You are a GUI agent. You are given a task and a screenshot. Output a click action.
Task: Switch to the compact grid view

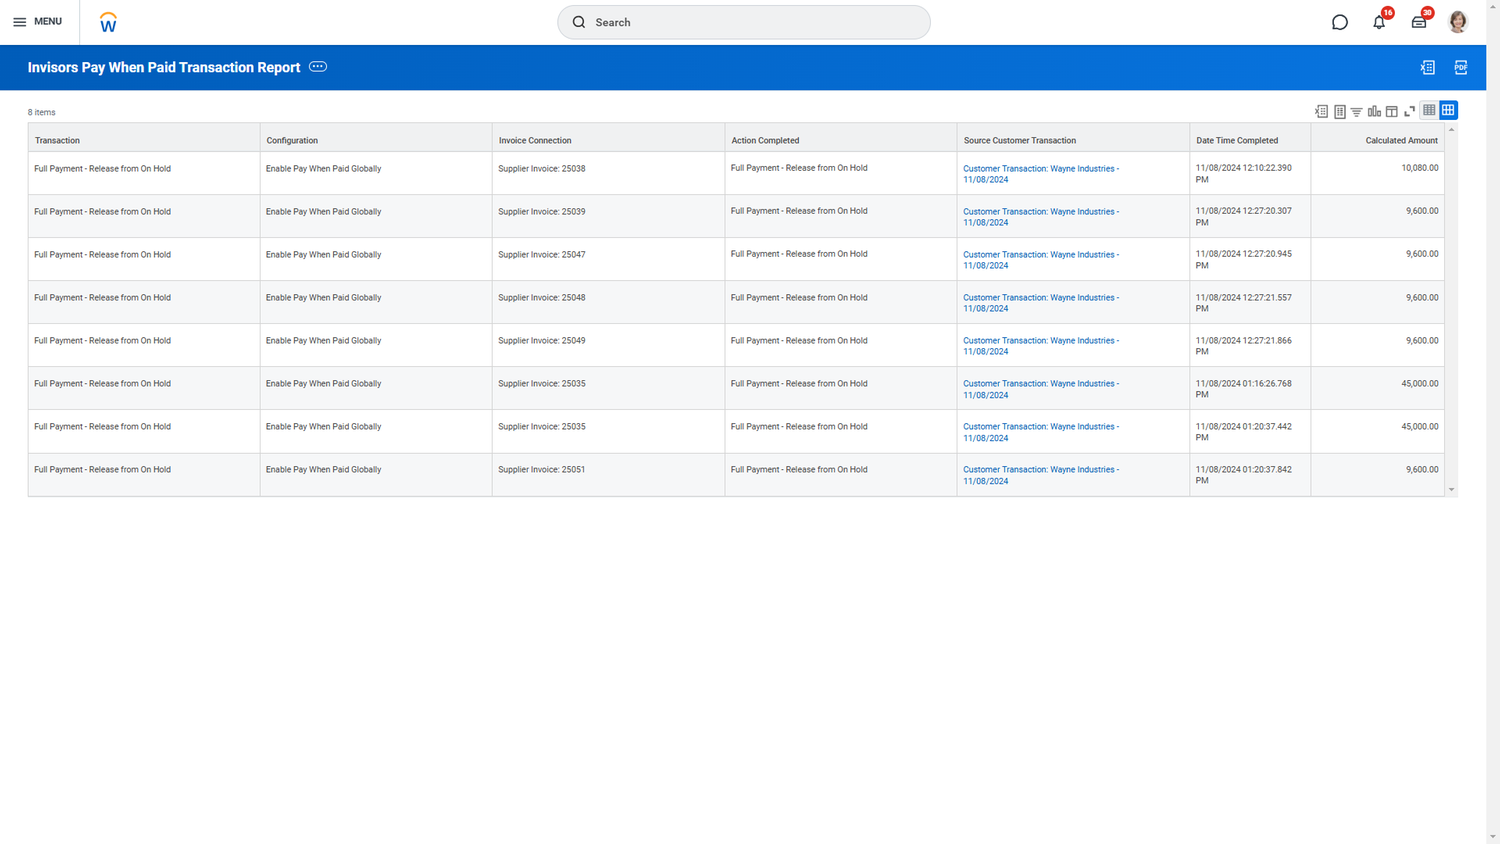click(x=1429, y=111)
